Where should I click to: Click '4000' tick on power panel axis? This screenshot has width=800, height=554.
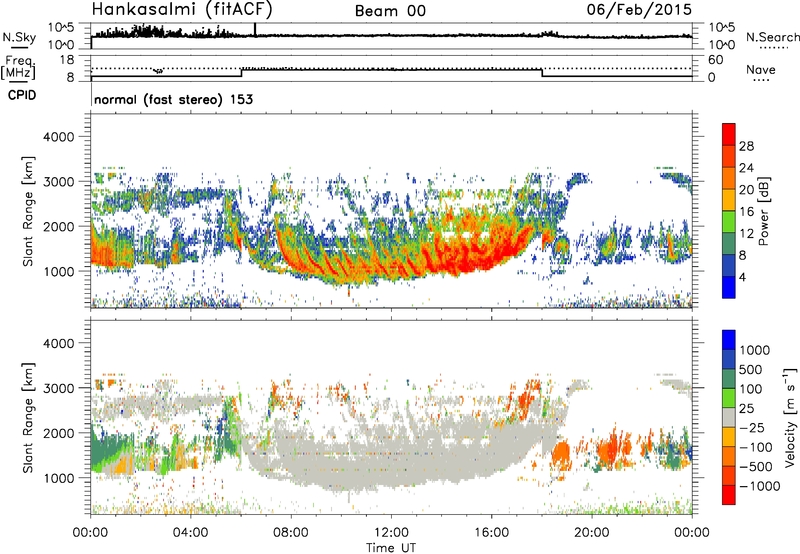[58, 137]
